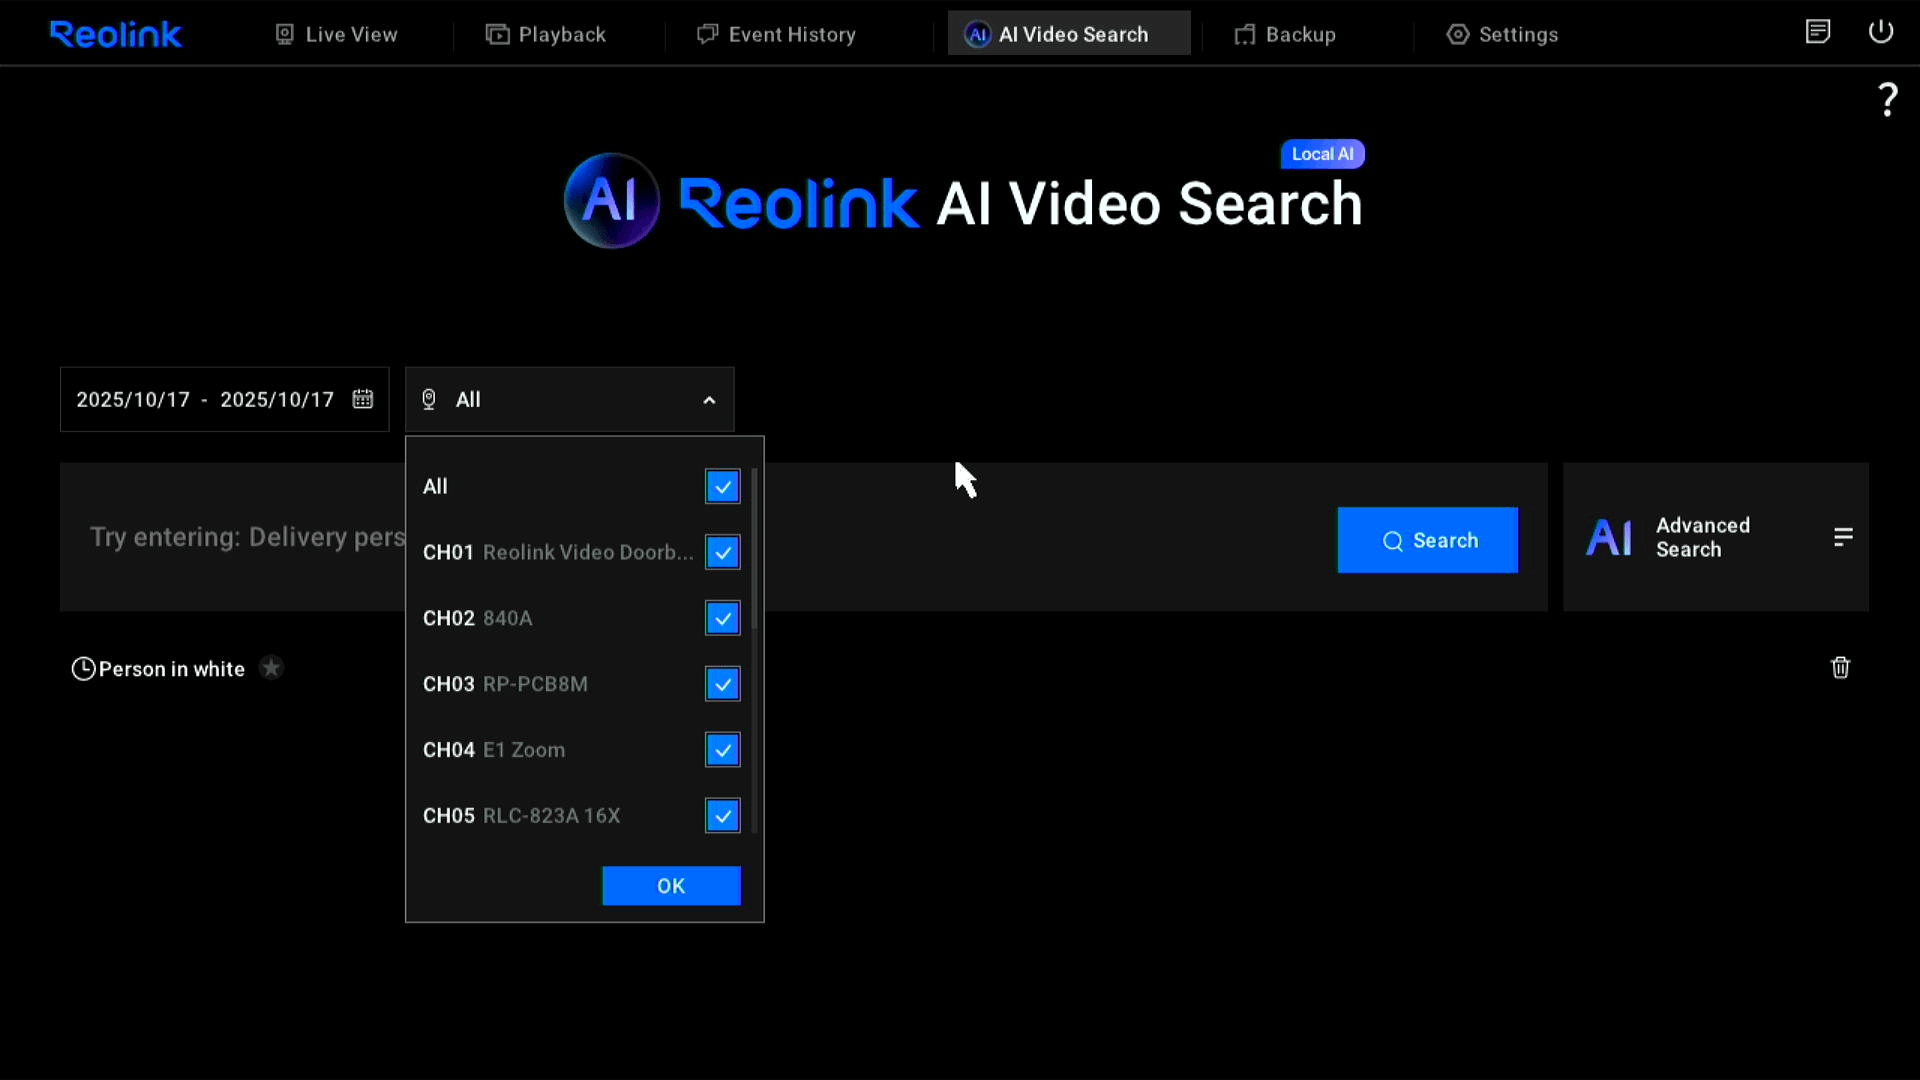This screenshot has width=1920, height=1080.
Task: Favorite the 'Person in white' star
Action: click(271, 668)
